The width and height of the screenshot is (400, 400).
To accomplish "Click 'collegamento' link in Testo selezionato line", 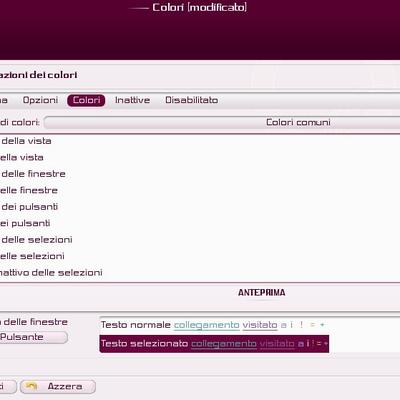I will coord(224,344).
